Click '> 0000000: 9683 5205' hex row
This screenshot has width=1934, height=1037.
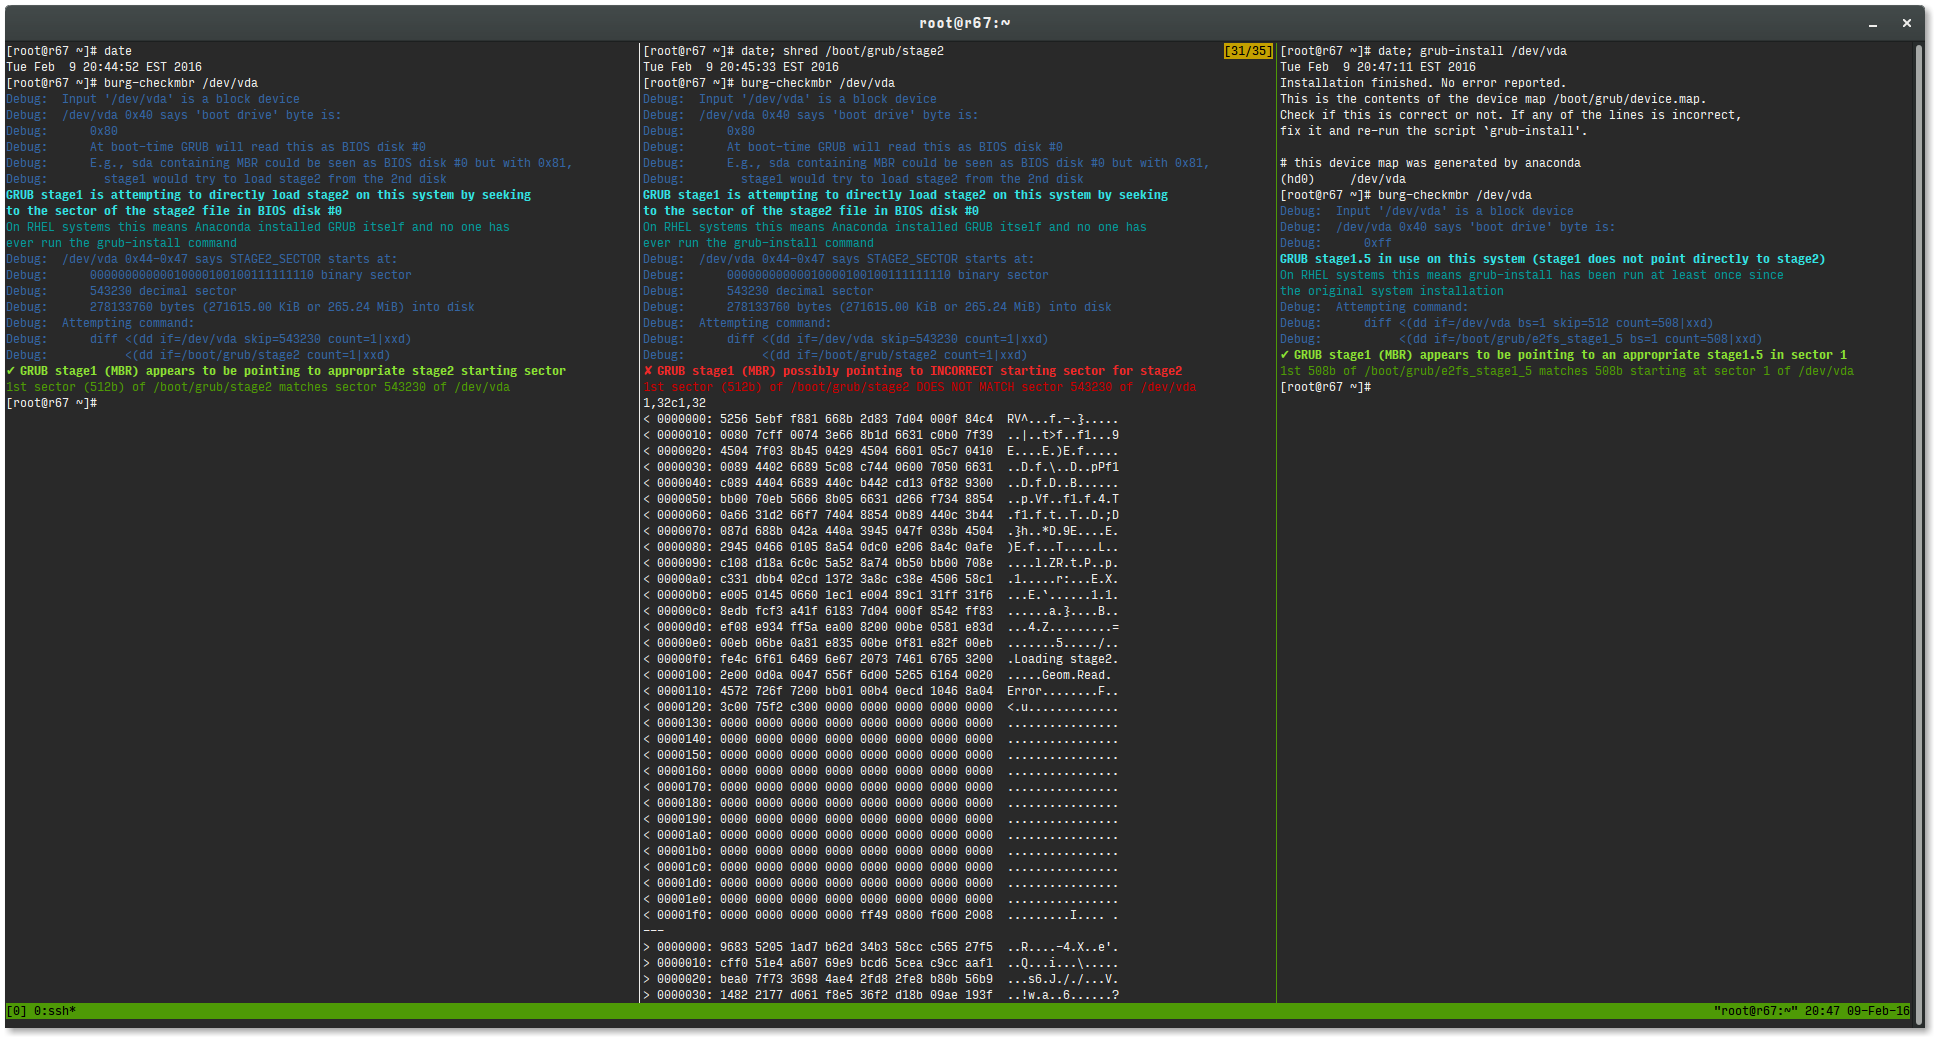click(x=881, y=947)
